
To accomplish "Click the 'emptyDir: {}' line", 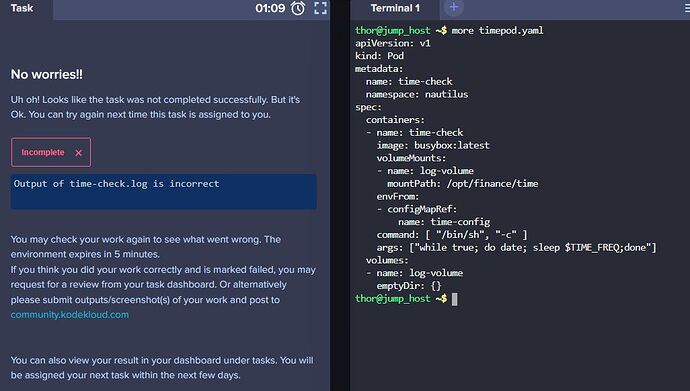I will click(x=409, y=285).
